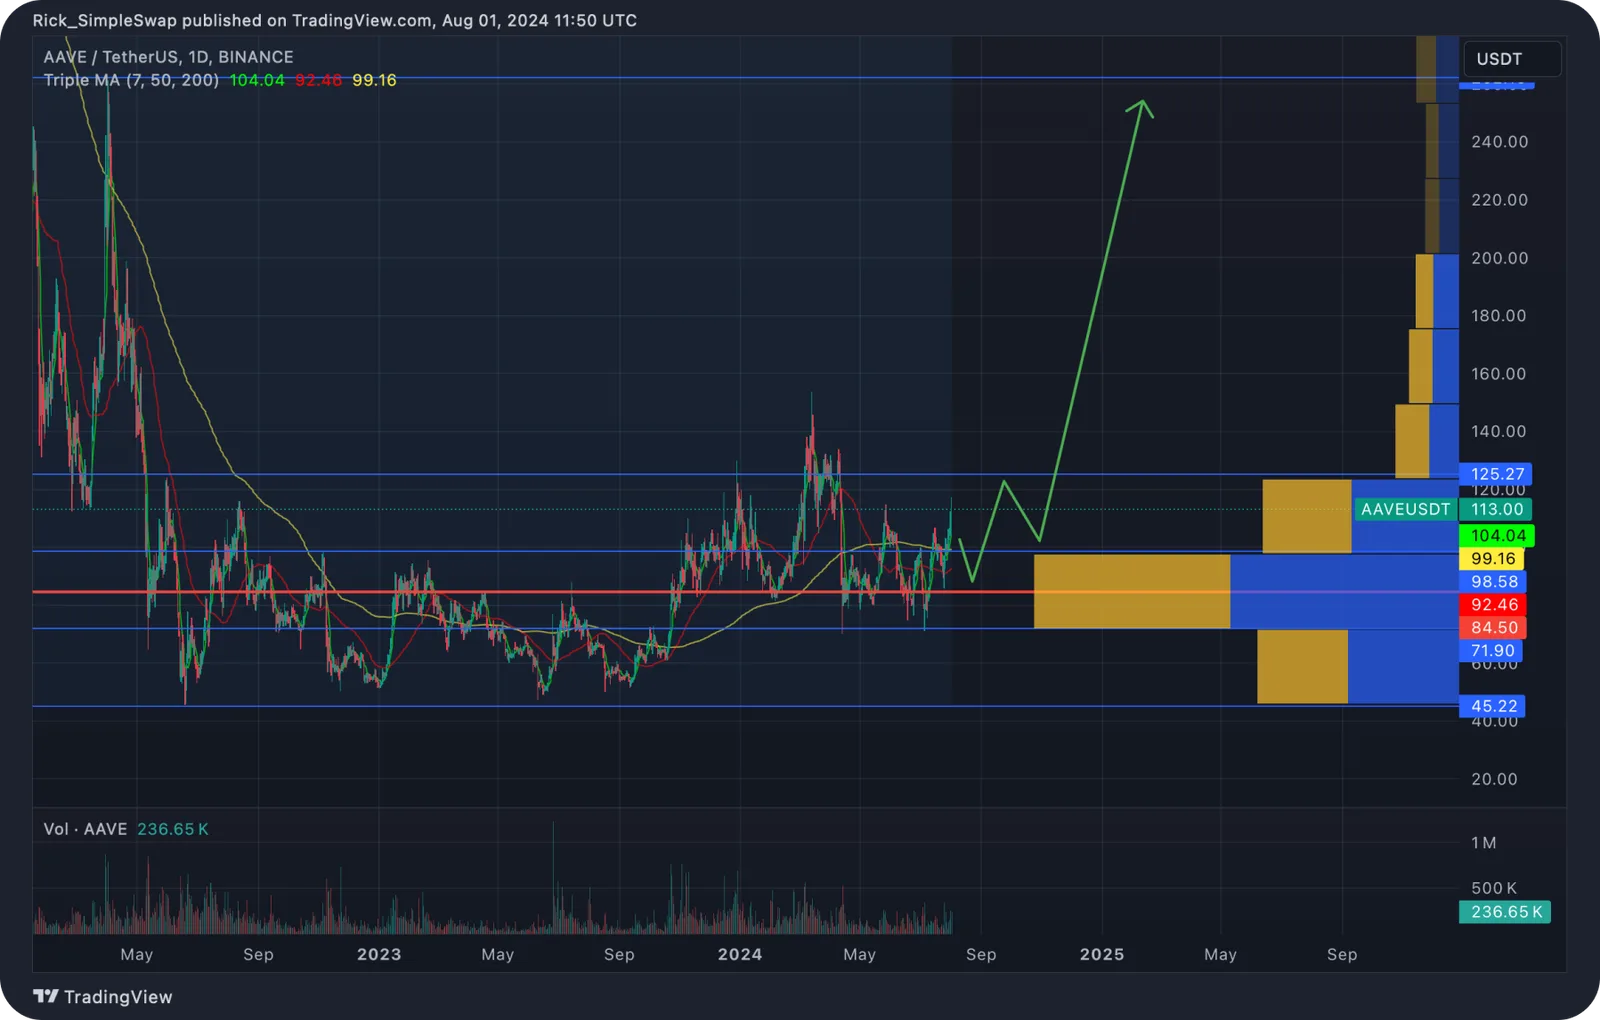
Task: Click the 2024 label on time axis
Action: tap(740, 955)
